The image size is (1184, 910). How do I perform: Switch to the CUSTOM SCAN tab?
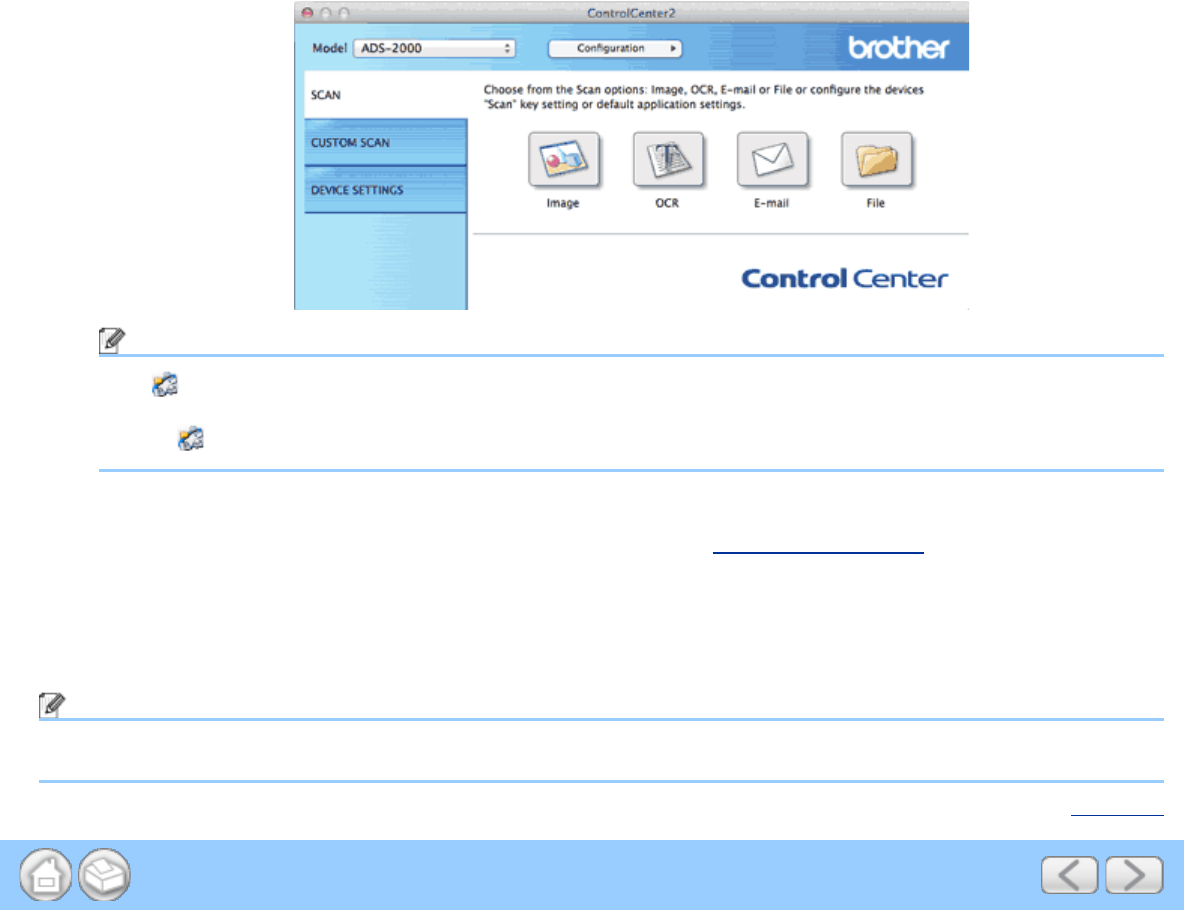(x=386, y=143)
